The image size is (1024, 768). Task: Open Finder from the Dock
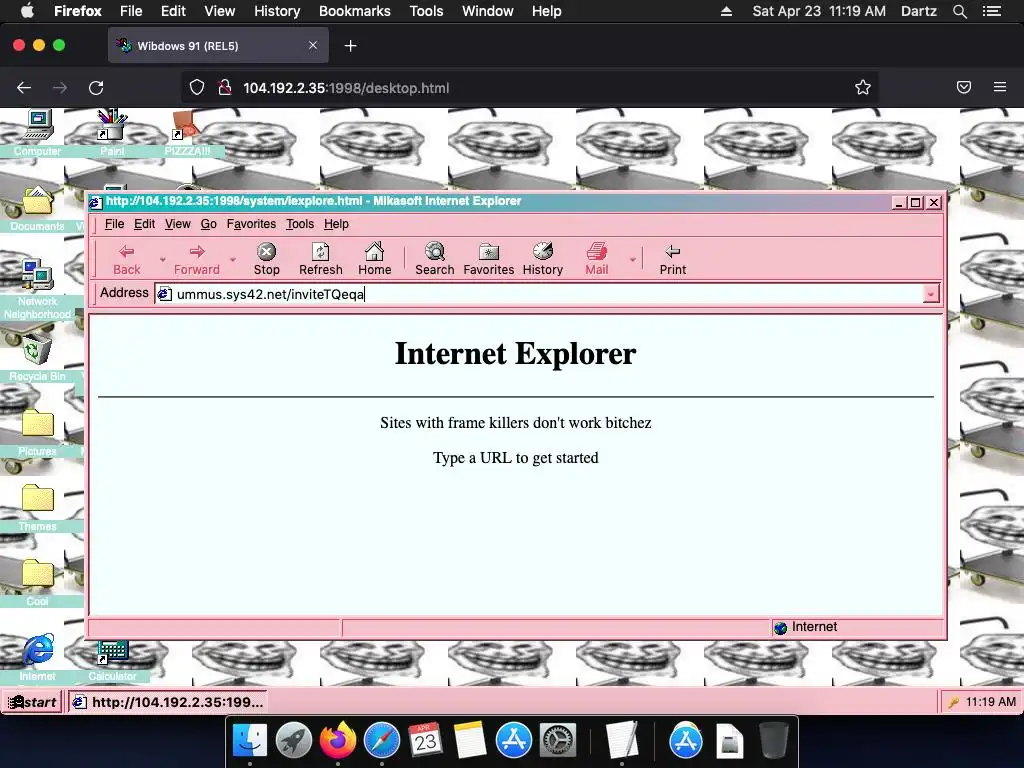click(250, 741)
